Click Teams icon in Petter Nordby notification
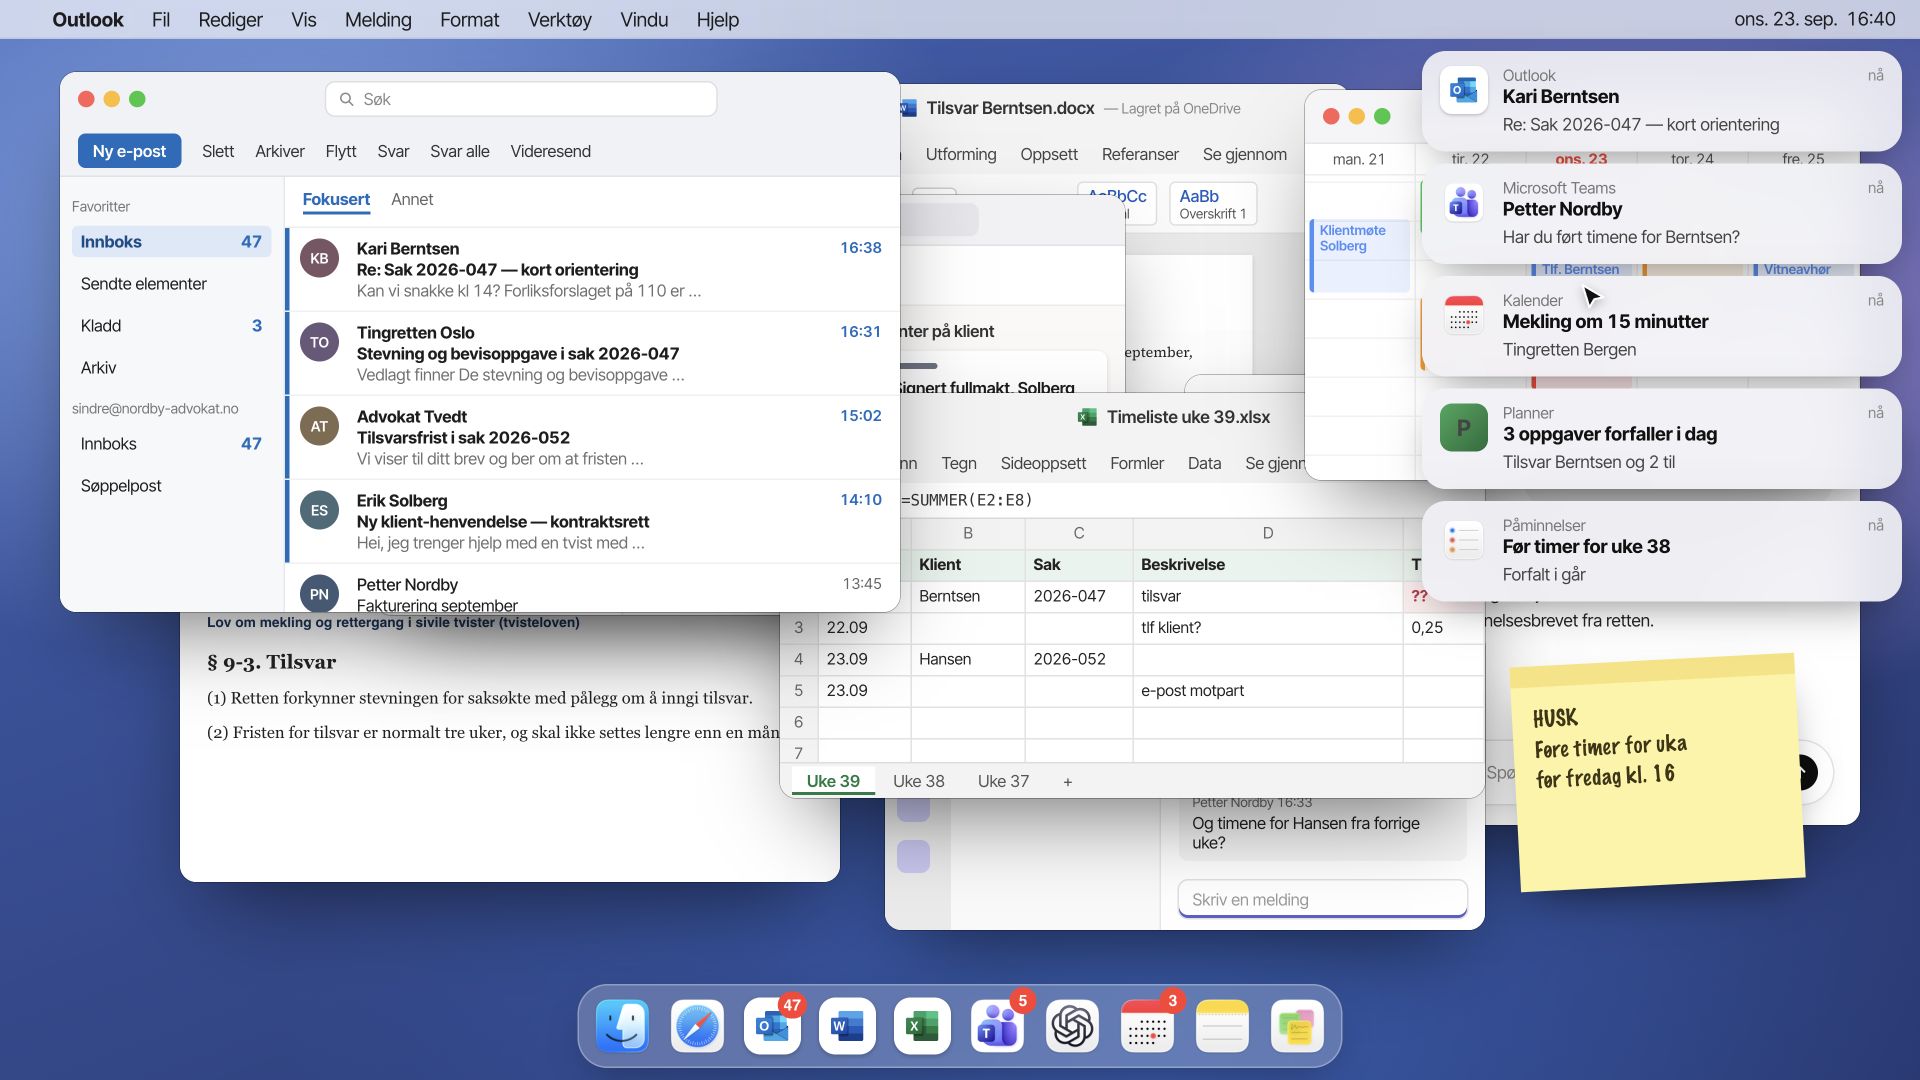Screen dimensions: 1920x1080 tap(1464, 203)
